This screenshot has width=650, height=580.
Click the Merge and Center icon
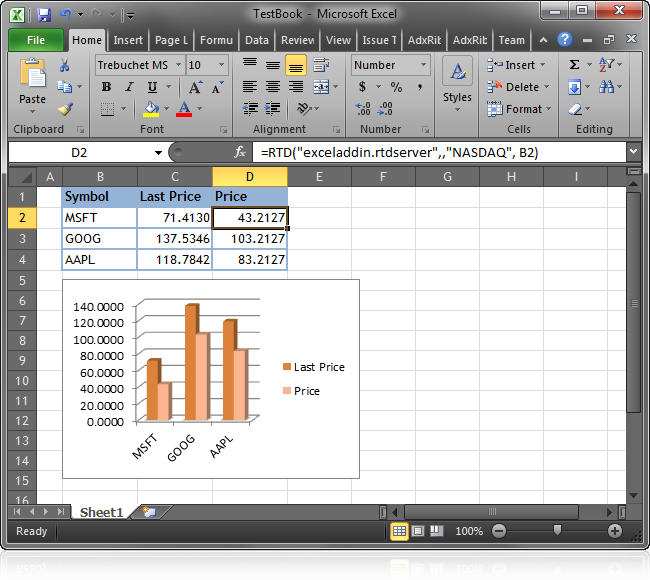[321, 87]
